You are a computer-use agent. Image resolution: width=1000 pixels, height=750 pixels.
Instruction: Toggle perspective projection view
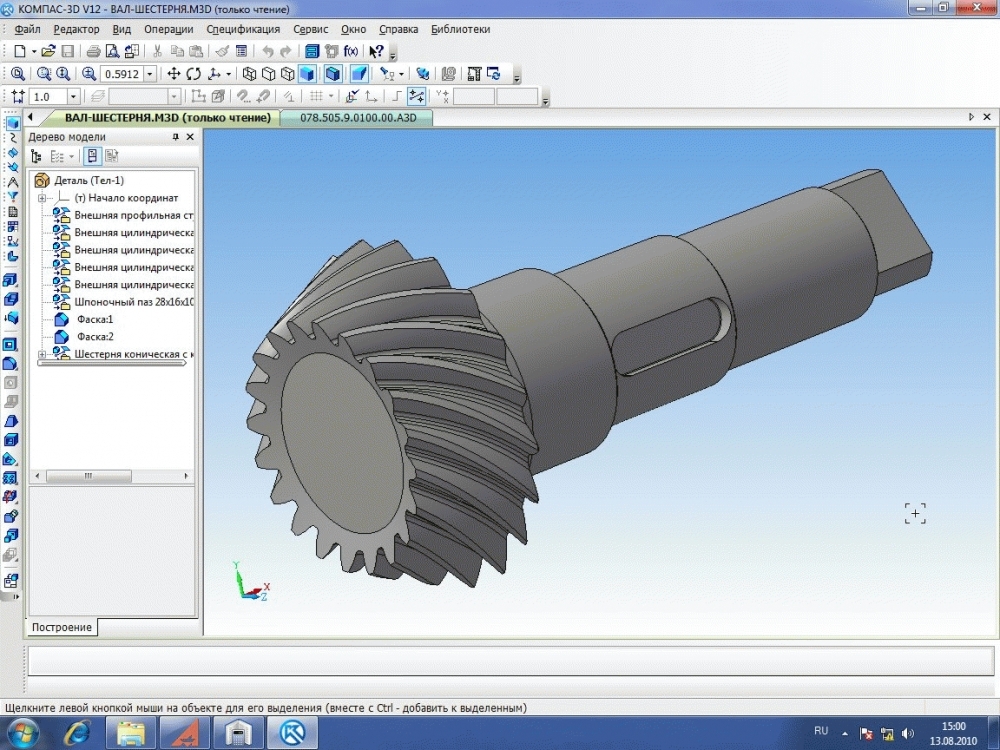pyautogui.click(x=358, y=74)
